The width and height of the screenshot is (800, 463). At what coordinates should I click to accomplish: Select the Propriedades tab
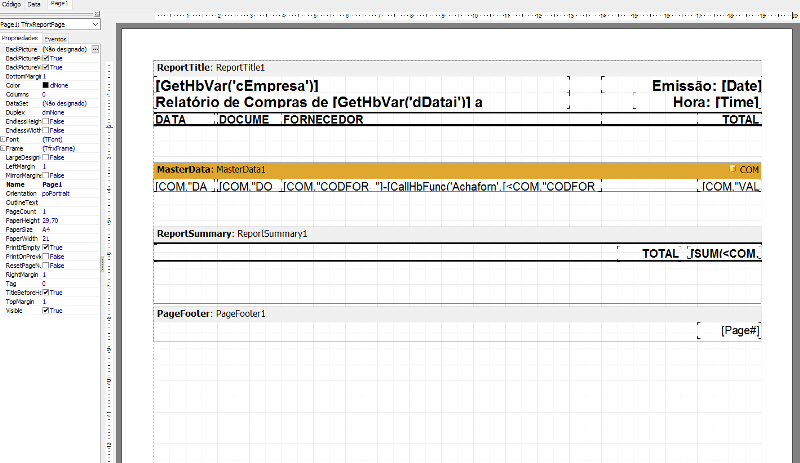(x=20, y=37)
